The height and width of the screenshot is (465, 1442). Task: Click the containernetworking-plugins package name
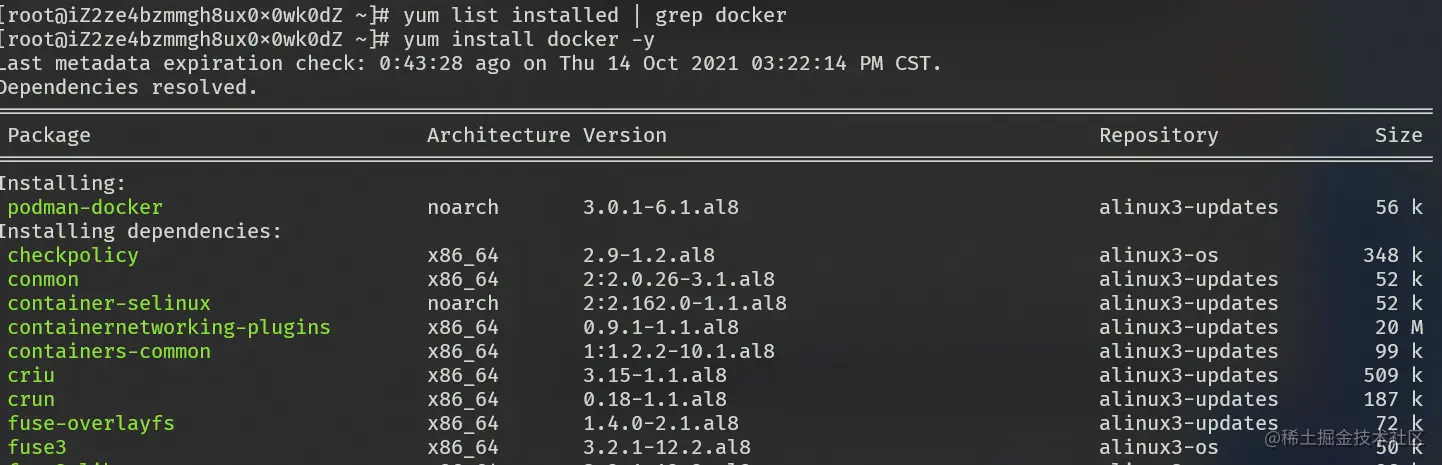[169, 328]
